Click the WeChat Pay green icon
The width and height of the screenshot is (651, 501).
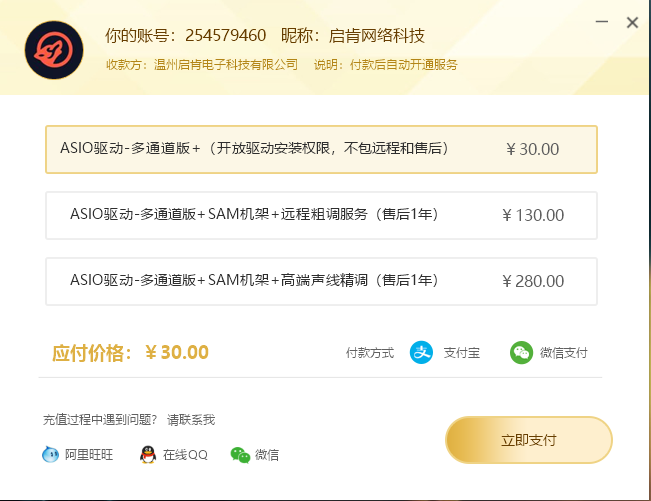pos(521,353)
